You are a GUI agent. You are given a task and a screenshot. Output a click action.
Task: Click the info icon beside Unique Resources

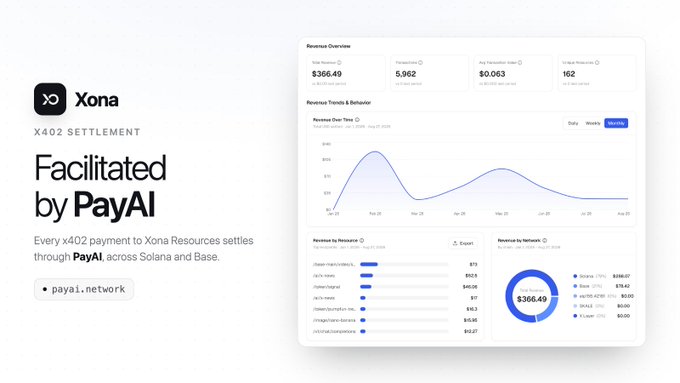point(597,62)
